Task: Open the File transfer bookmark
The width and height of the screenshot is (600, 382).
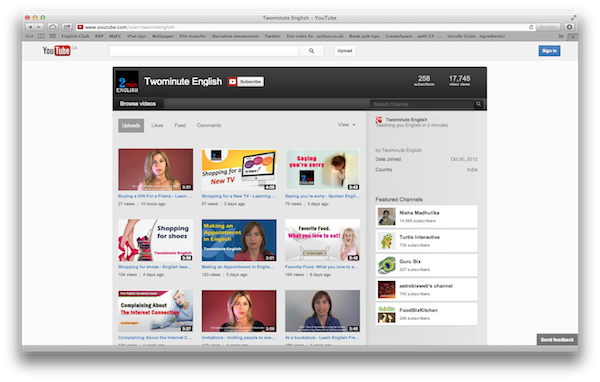Action: 193,36
